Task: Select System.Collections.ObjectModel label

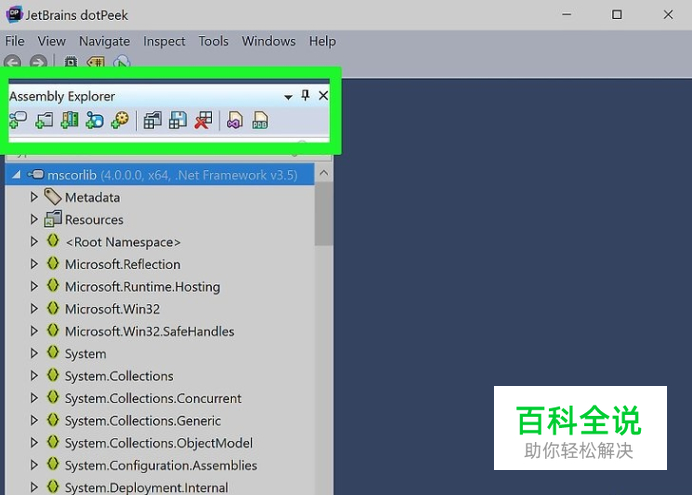Action: pos(159,443)
